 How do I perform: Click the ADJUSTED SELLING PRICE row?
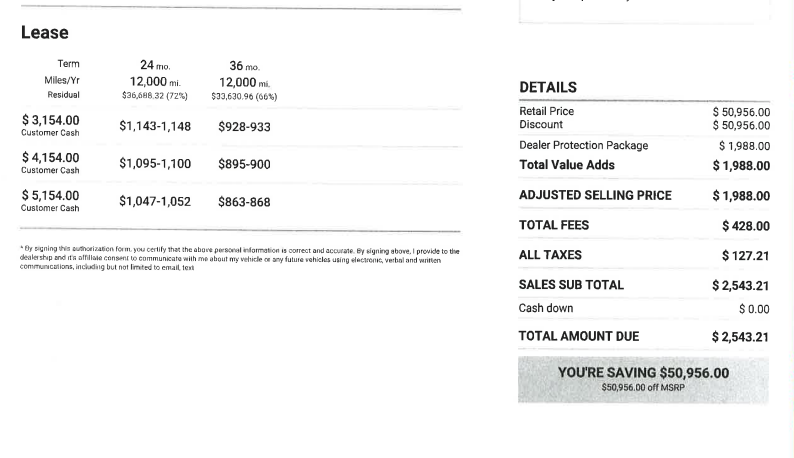coord(644,196)
